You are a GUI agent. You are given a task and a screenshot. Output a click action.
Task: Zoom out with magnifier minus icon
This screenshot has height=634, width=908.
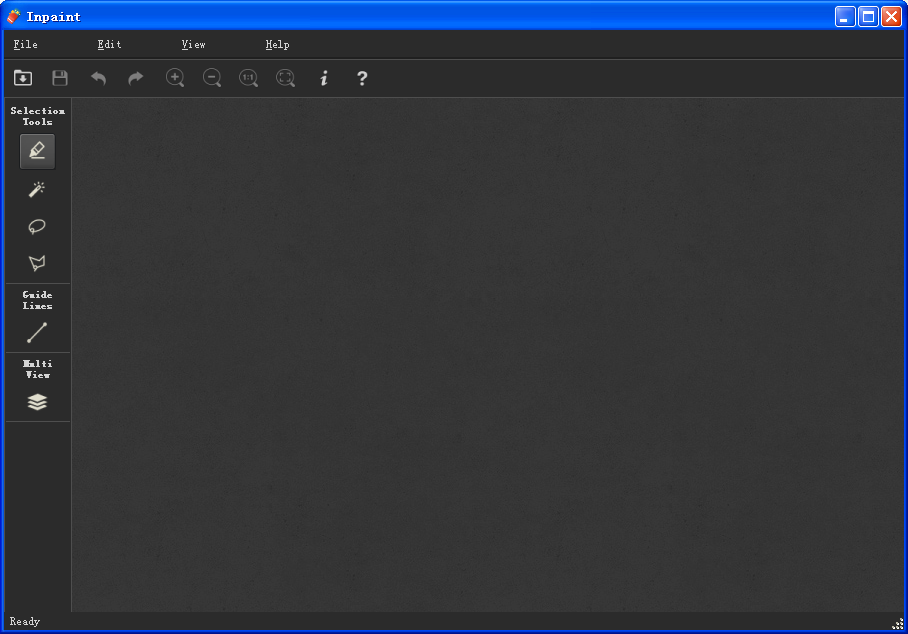coord(212,78)
